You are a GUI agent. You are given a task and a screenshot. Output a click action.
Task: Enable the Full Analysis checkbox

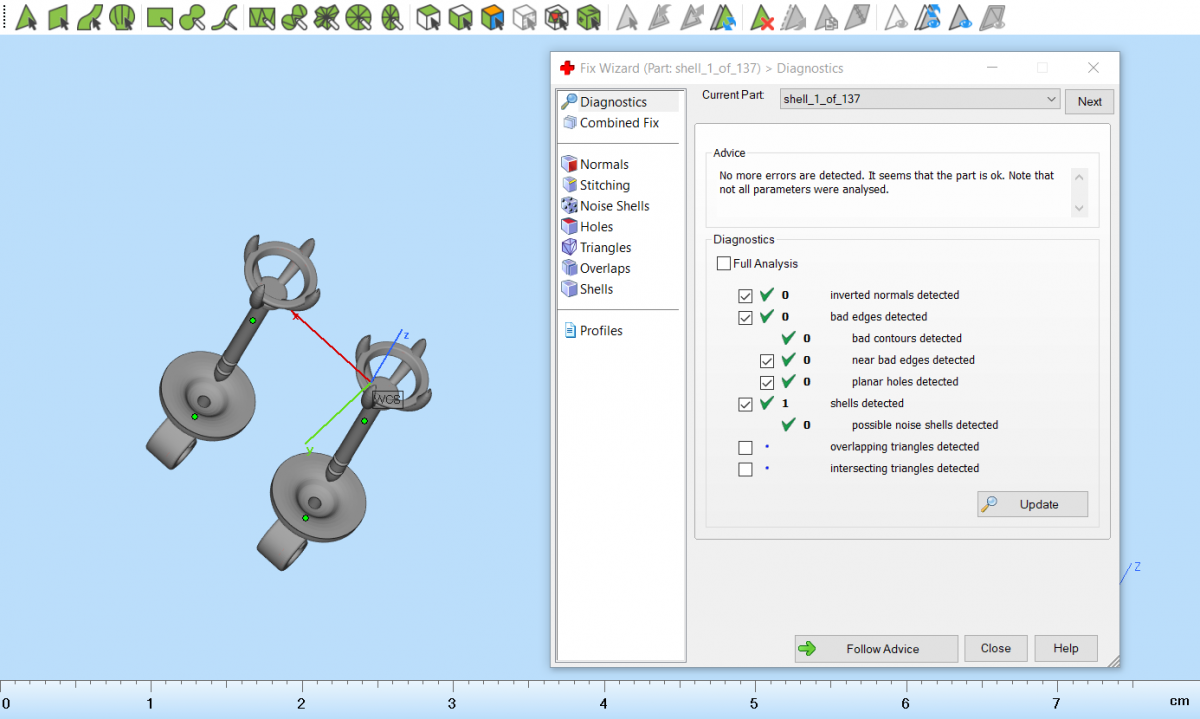click(724, 264)
